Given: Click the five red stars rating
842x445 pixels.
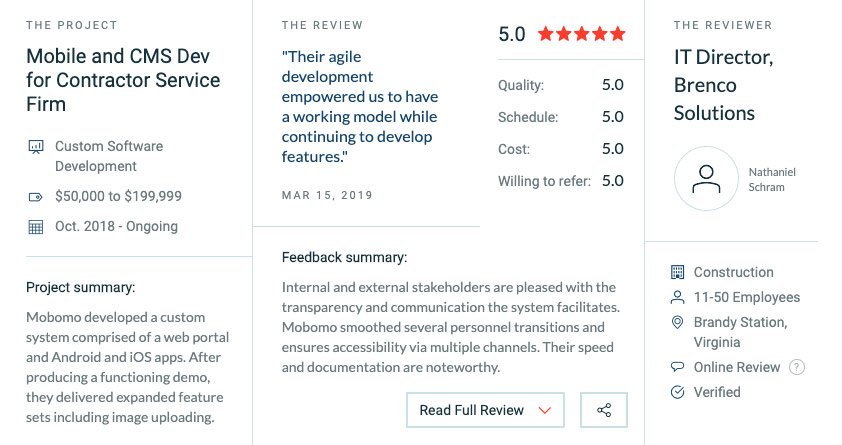Looking at the screenshot, I should (582, 34).
